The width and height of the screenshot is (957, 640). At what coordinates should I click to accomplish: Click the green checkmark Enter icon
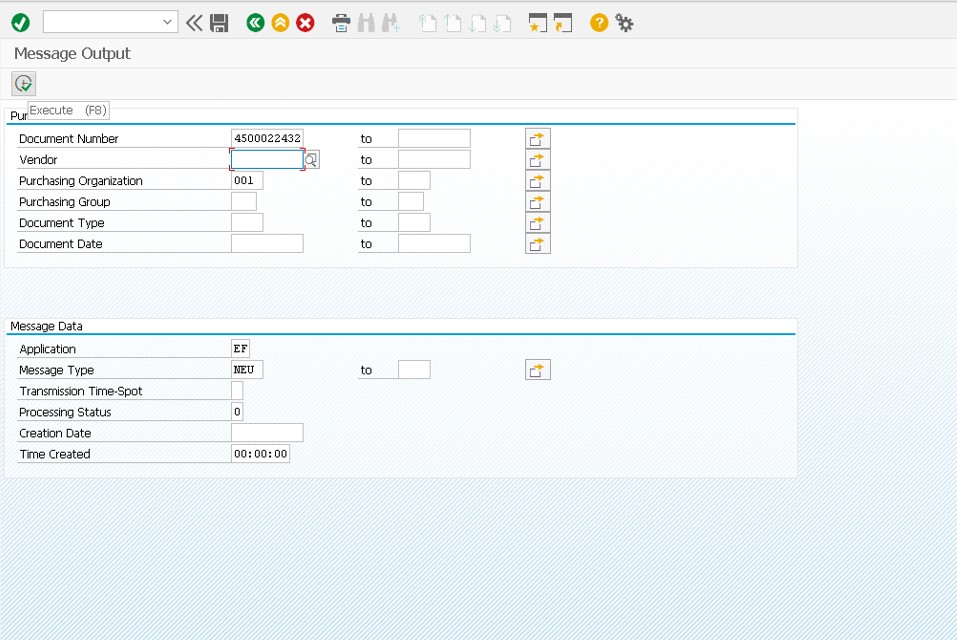click(20, 23)
